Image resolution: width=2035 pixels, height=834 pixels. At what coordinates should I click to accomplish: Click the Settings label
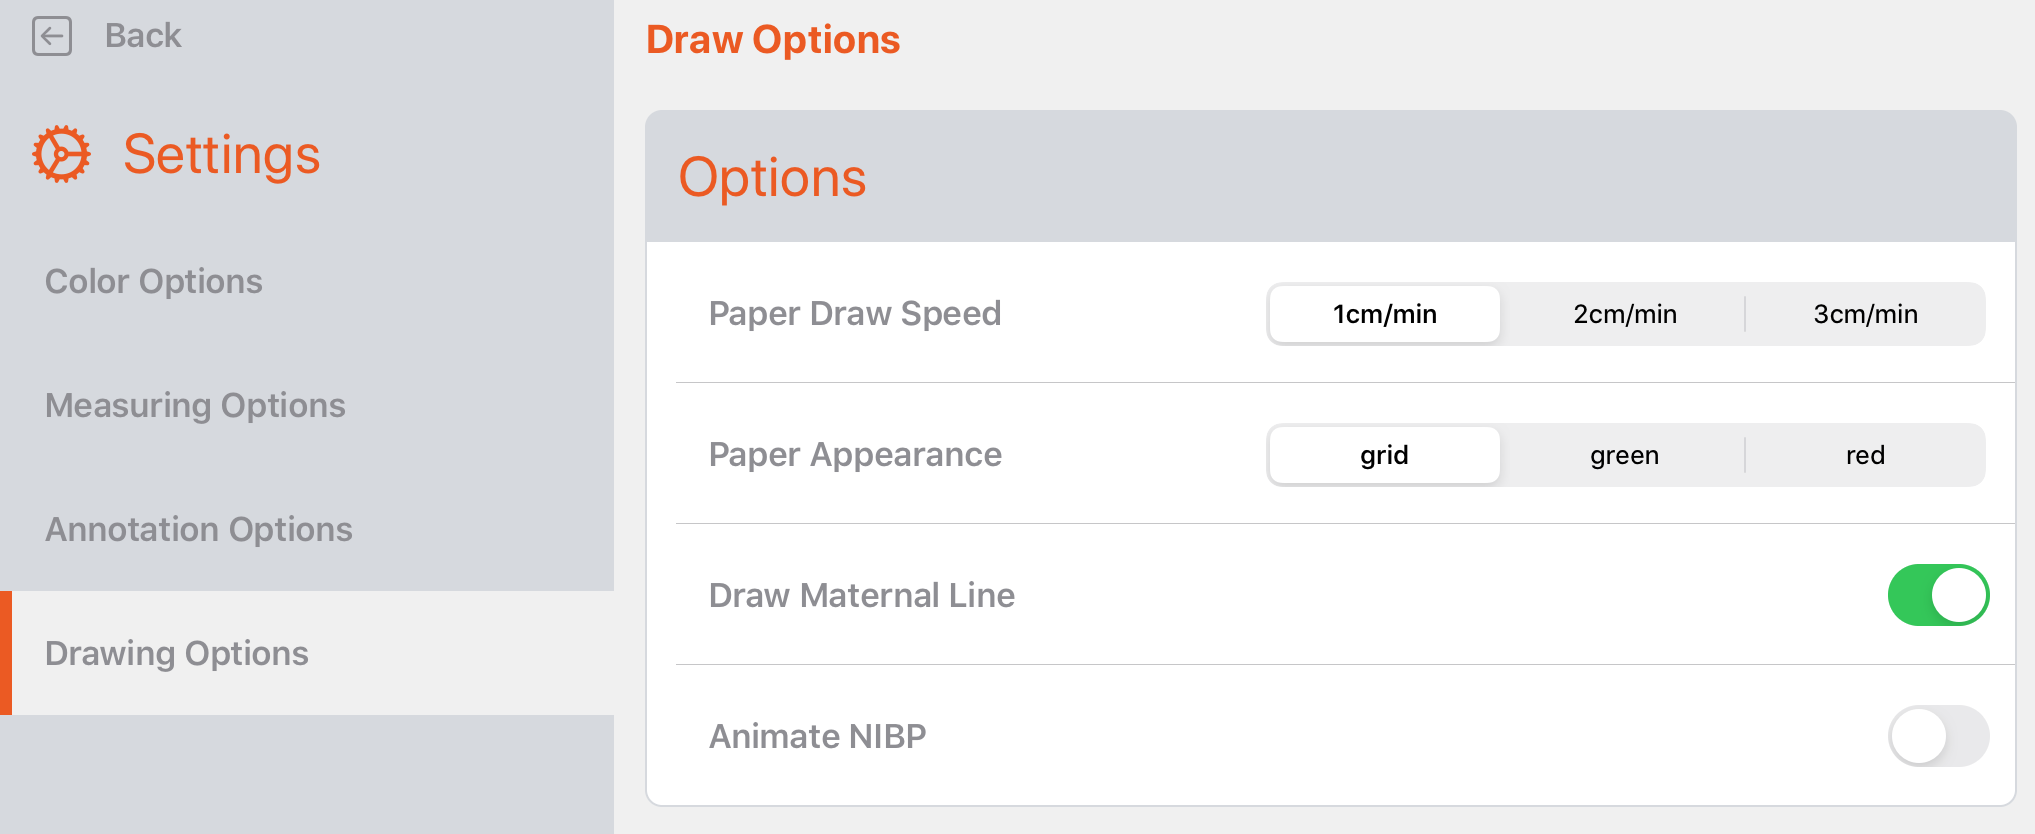222,154
